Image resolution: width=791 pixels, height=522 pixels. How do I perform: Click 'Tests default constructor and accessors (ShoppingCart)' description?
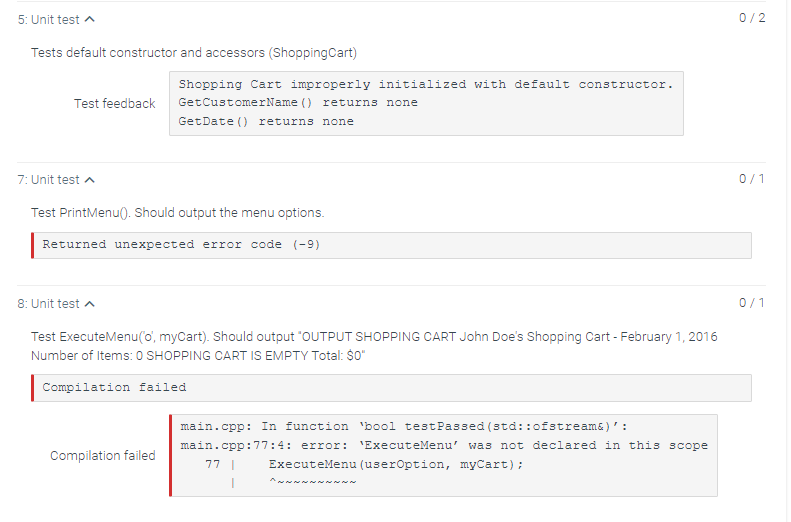pos(194,53)
